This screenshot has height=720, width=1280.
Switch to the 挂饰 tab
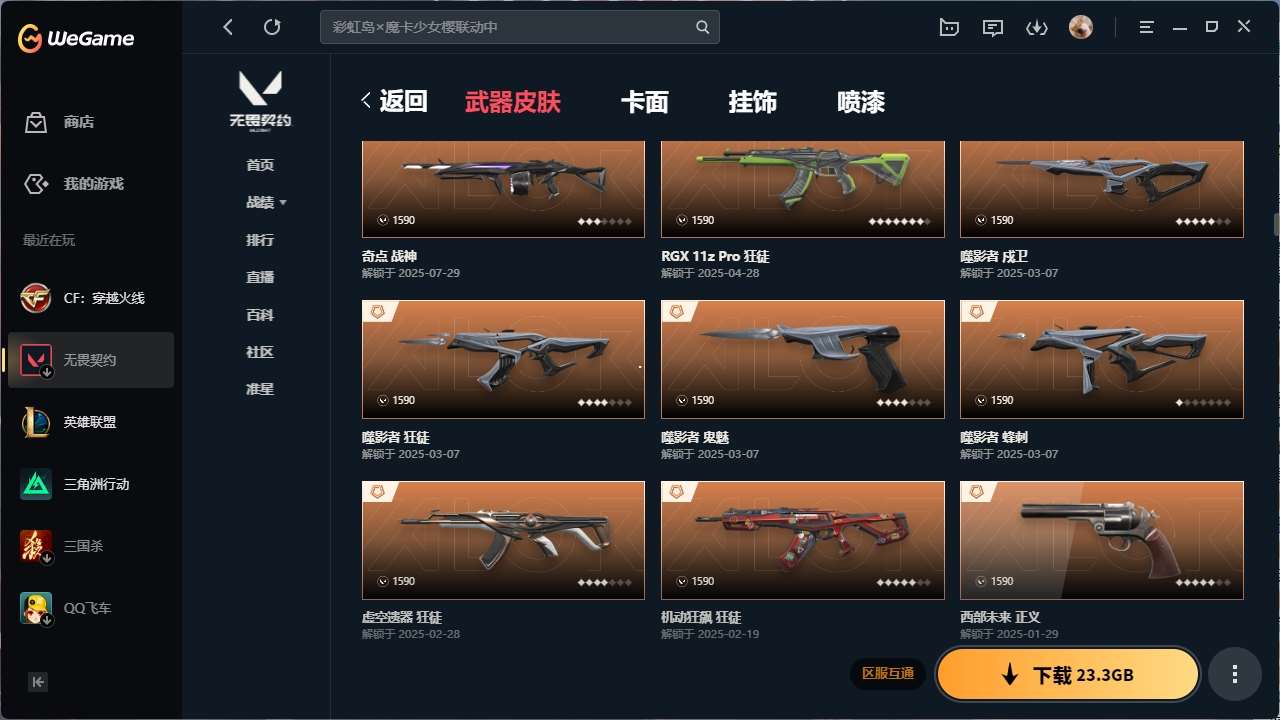(753, 102)
